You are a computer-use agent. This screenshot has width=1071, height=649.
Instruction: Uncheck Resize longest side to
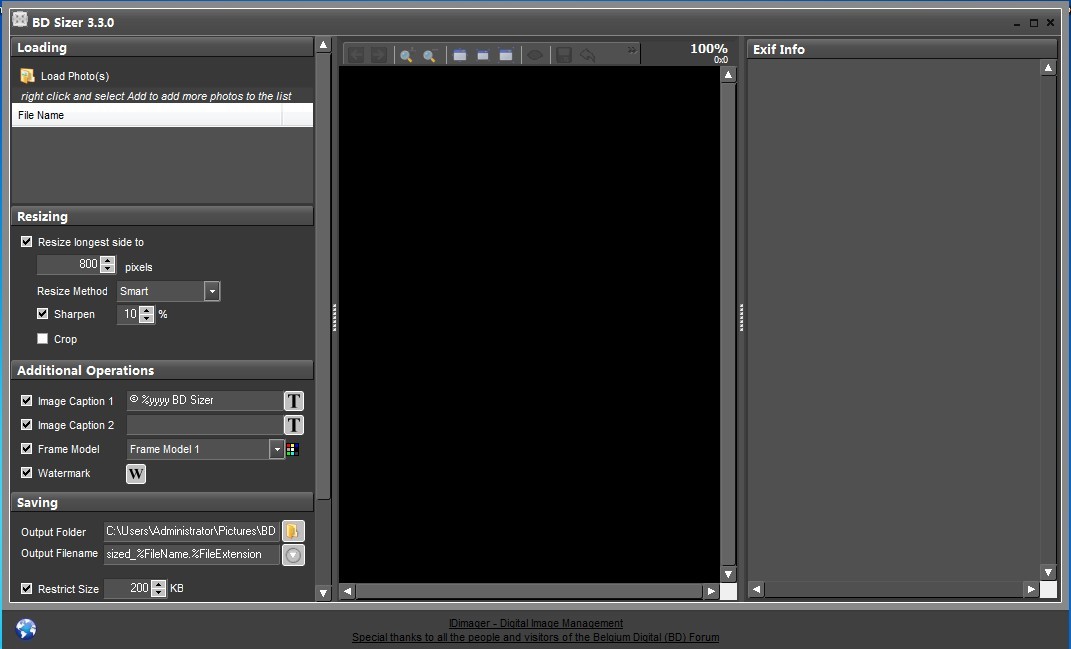point(27,242)
